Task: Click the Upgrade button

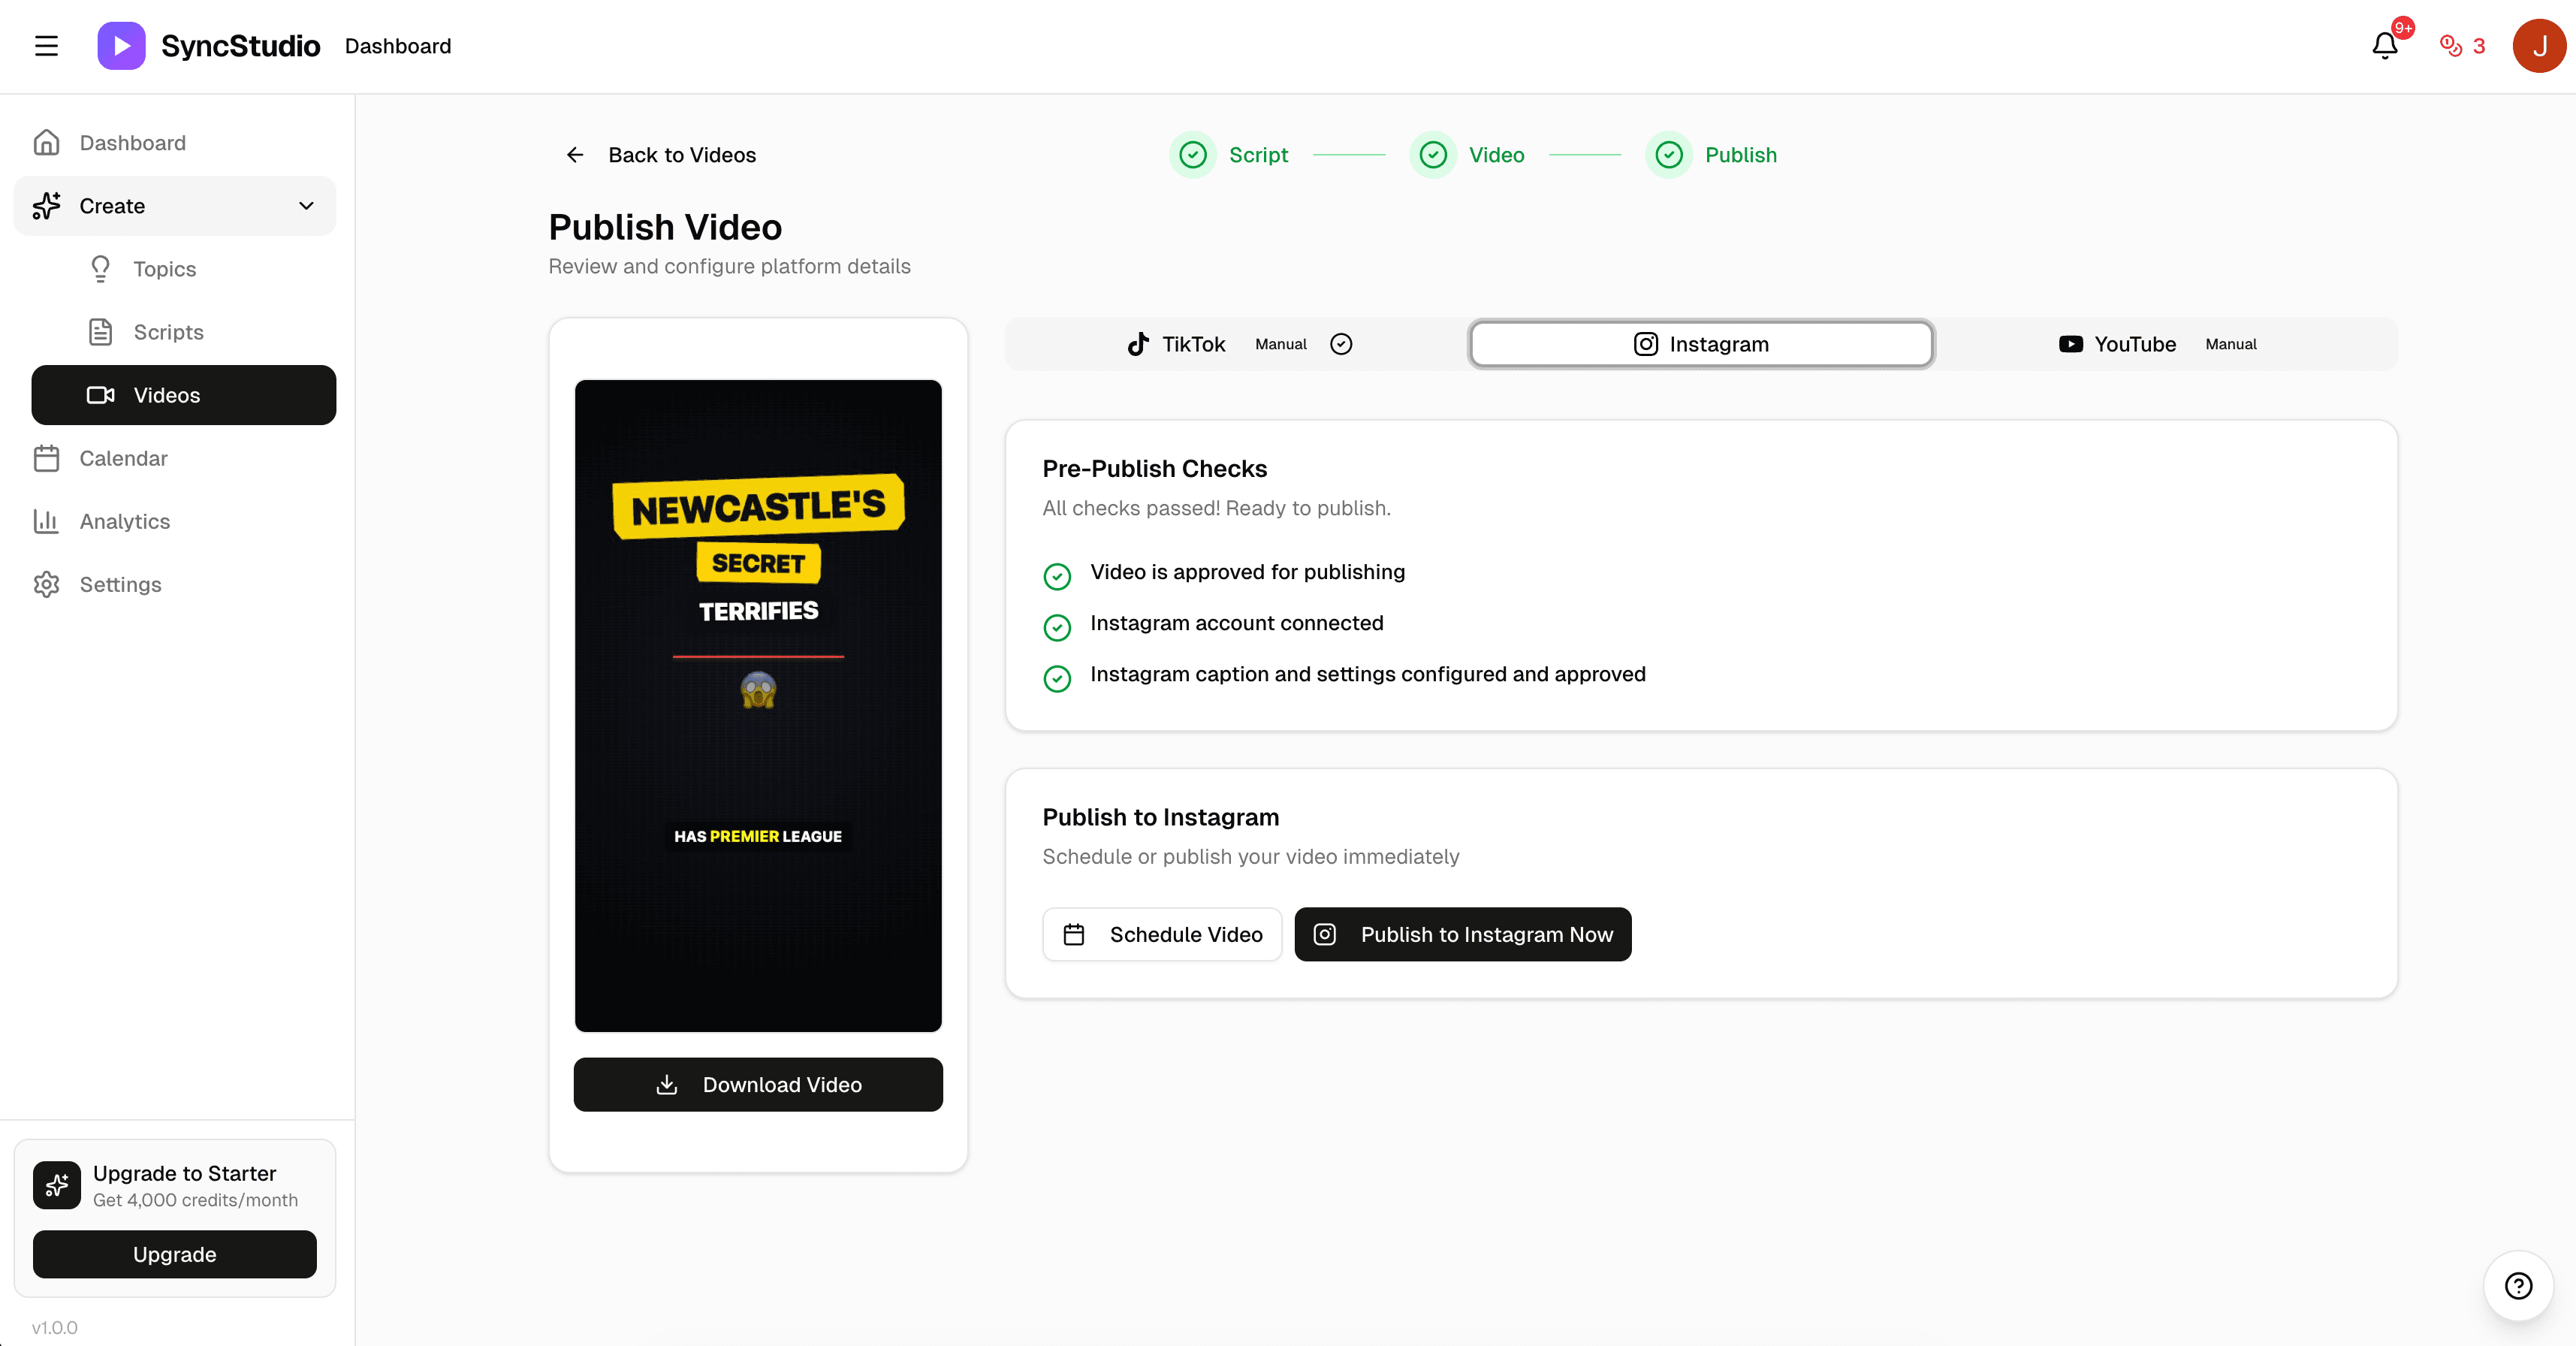Action: [x=174, y=1254]
